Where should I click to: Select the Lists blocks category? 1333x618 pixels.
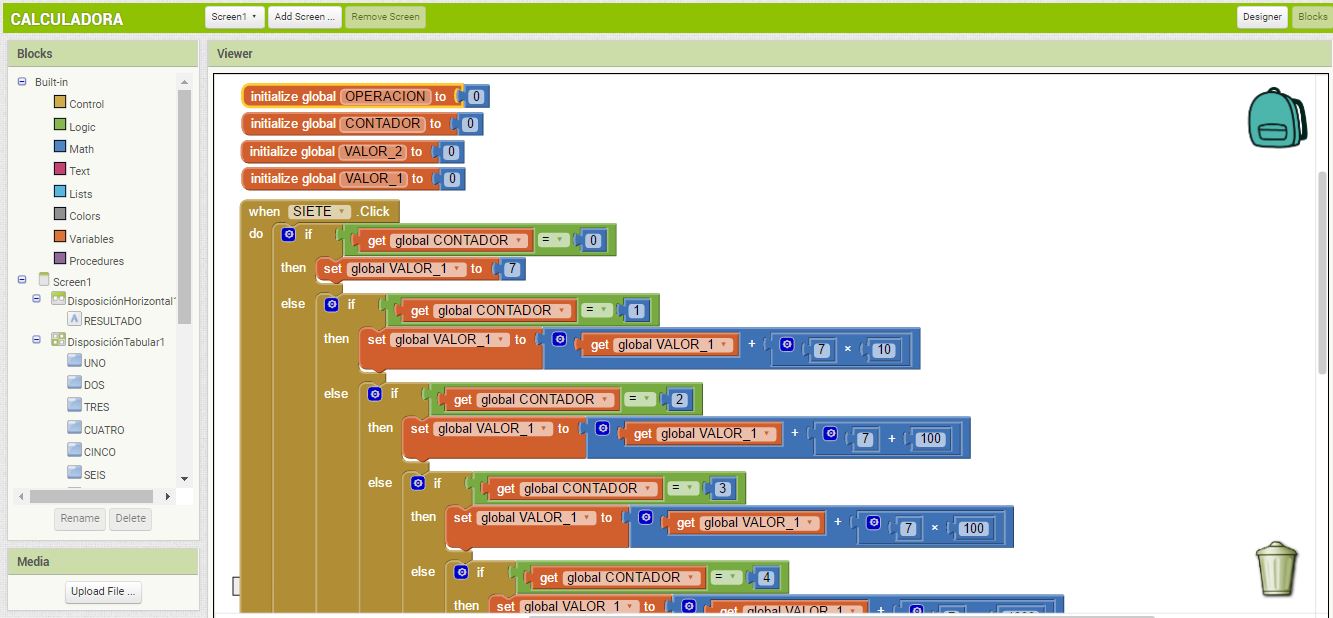pos(80,194)
